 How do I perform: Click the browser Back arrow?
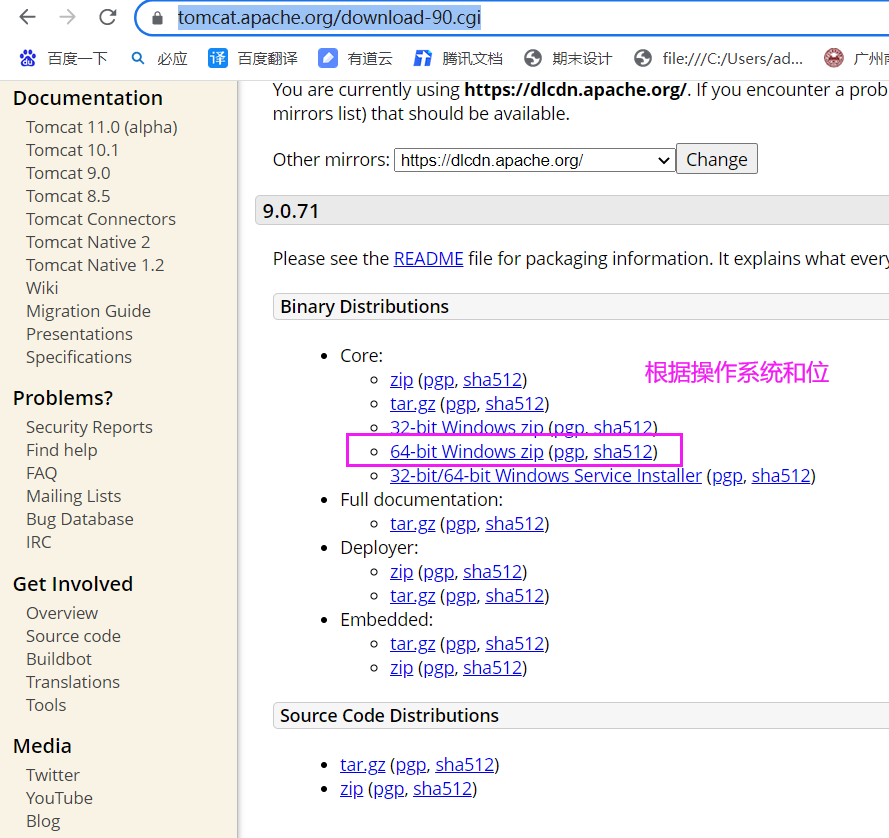(x=27, y=18)
